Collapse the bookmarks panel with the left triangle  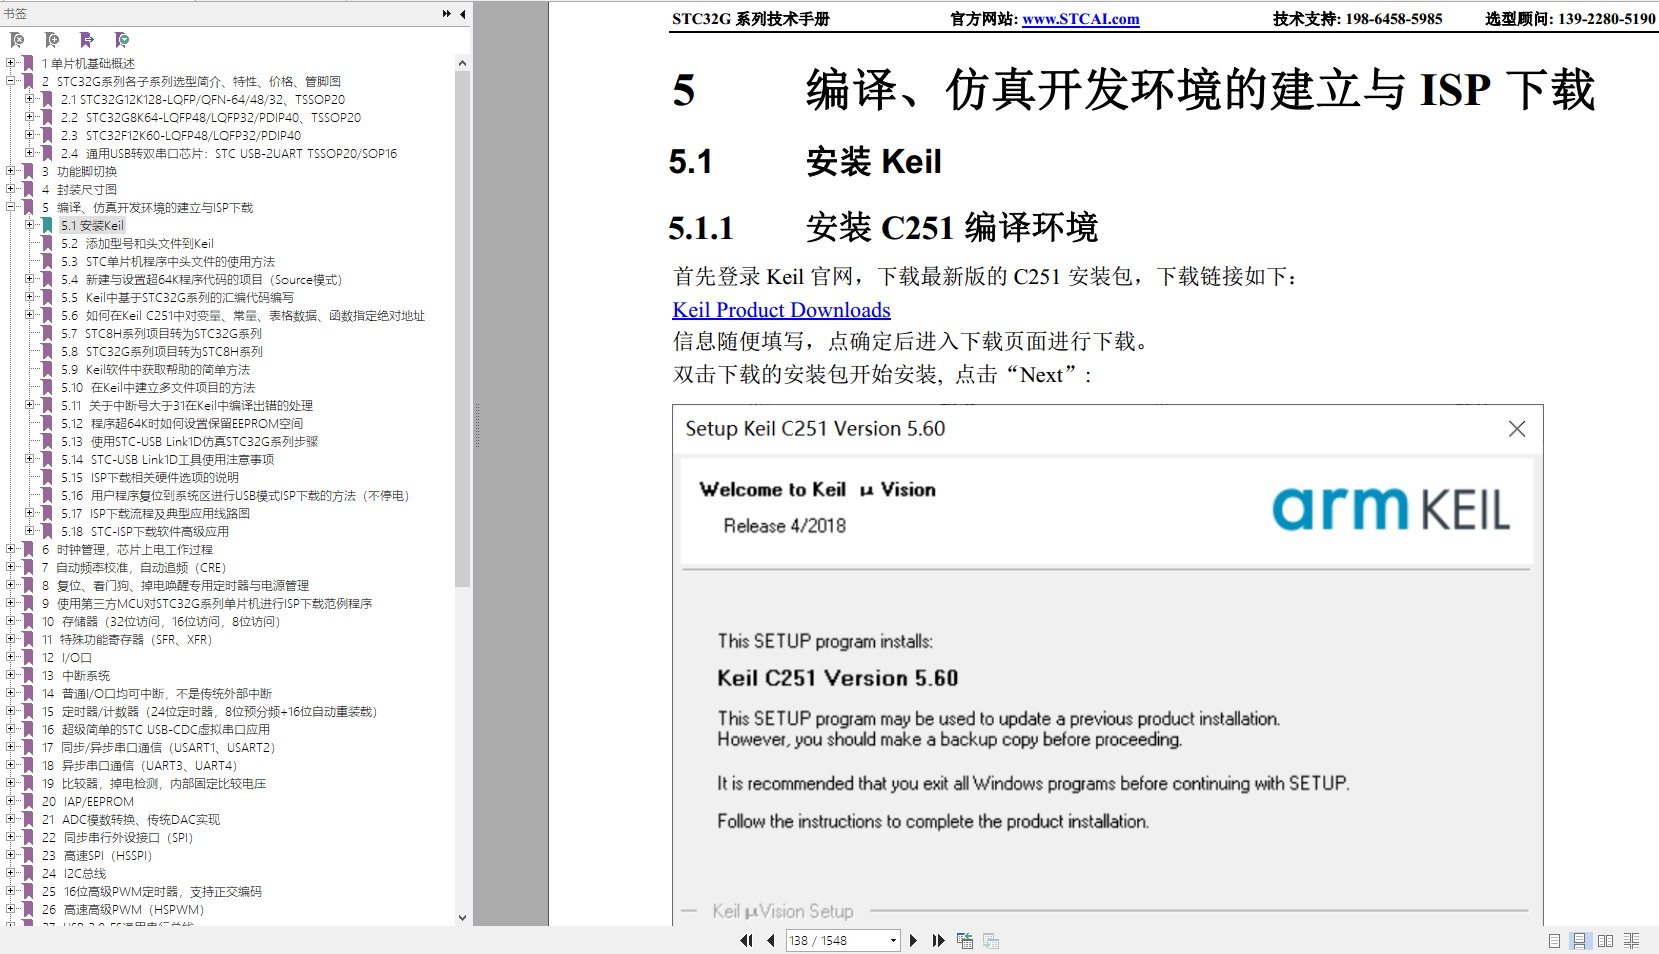click(x=462, y=14)
